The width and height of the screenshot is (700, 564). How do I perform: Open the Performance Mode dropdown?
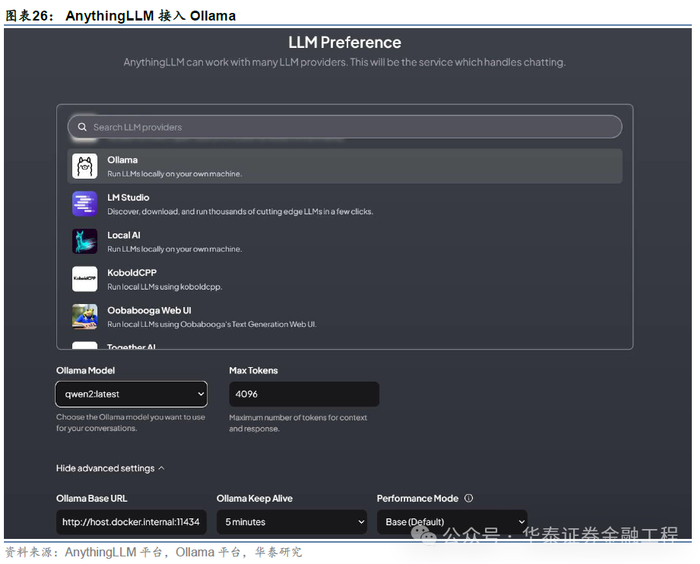452,522
